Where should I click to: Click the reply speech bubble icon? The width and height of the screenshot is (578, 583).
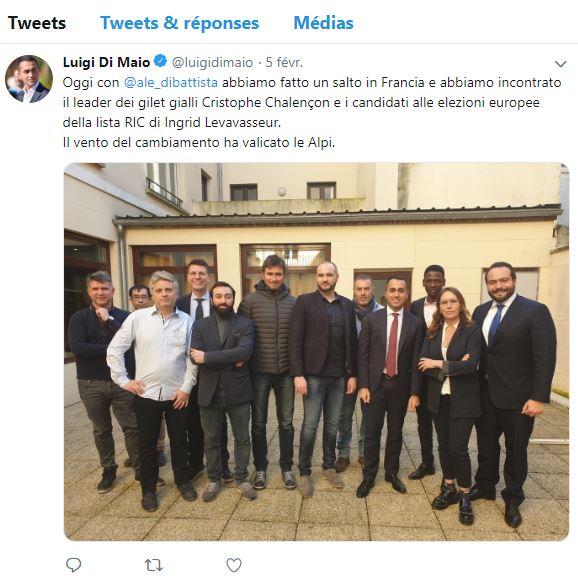click(x=74, y=565)
